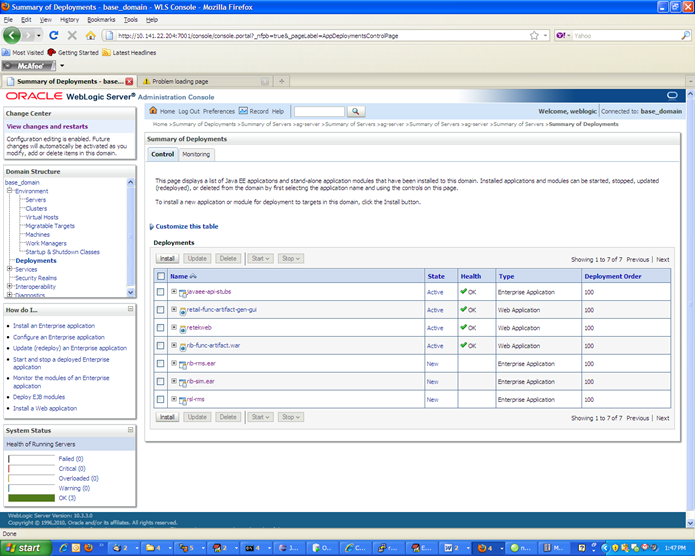
Task: Switch to the Monitoring tab
Action: click(x=196, y=154)
